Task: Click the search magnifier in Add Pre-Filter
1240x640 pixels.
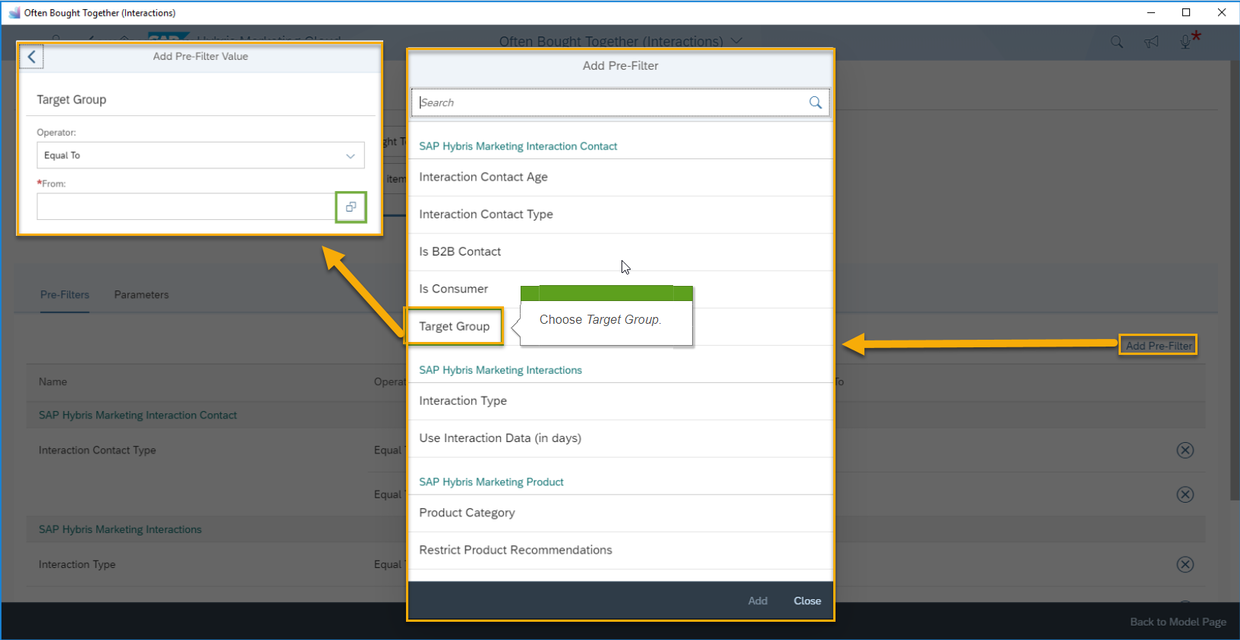Action: [x=816, y=103]
